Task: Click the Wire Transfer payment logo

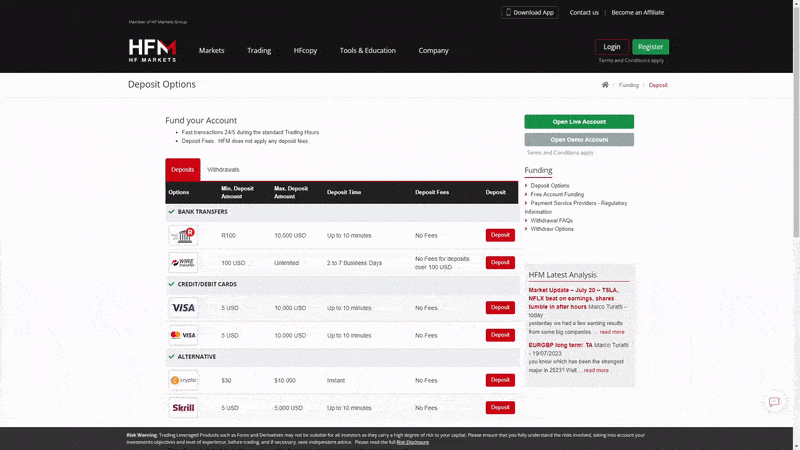Action: pyautogui.click(x=183, y=263)
